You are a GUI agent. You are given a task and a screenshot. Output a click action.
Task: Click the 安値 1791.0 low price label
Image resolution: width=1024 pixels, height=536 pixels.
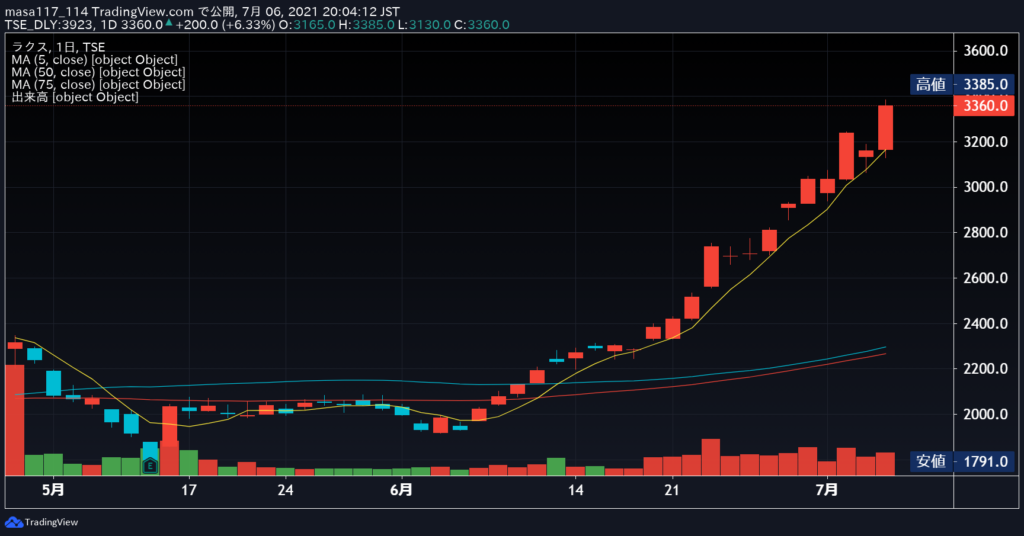[x=963, y=462]
